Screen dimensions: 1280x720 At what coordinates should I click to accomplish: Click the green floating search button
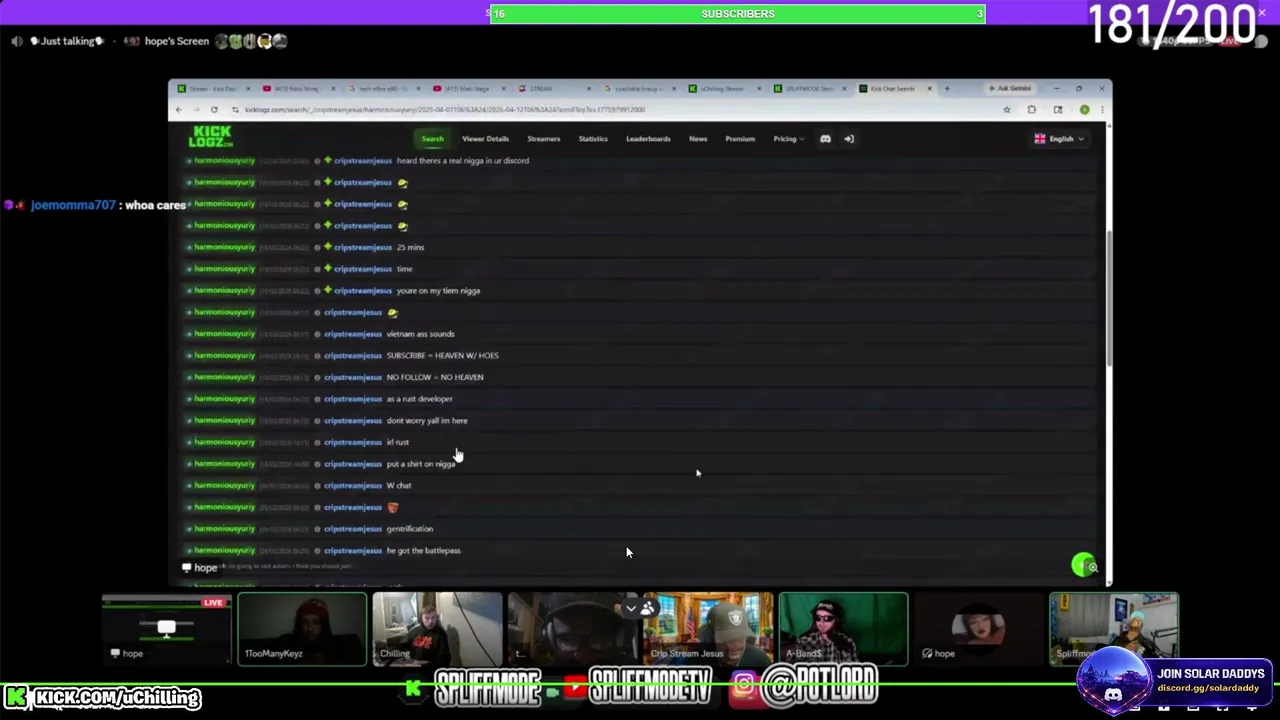(1084, 566)
